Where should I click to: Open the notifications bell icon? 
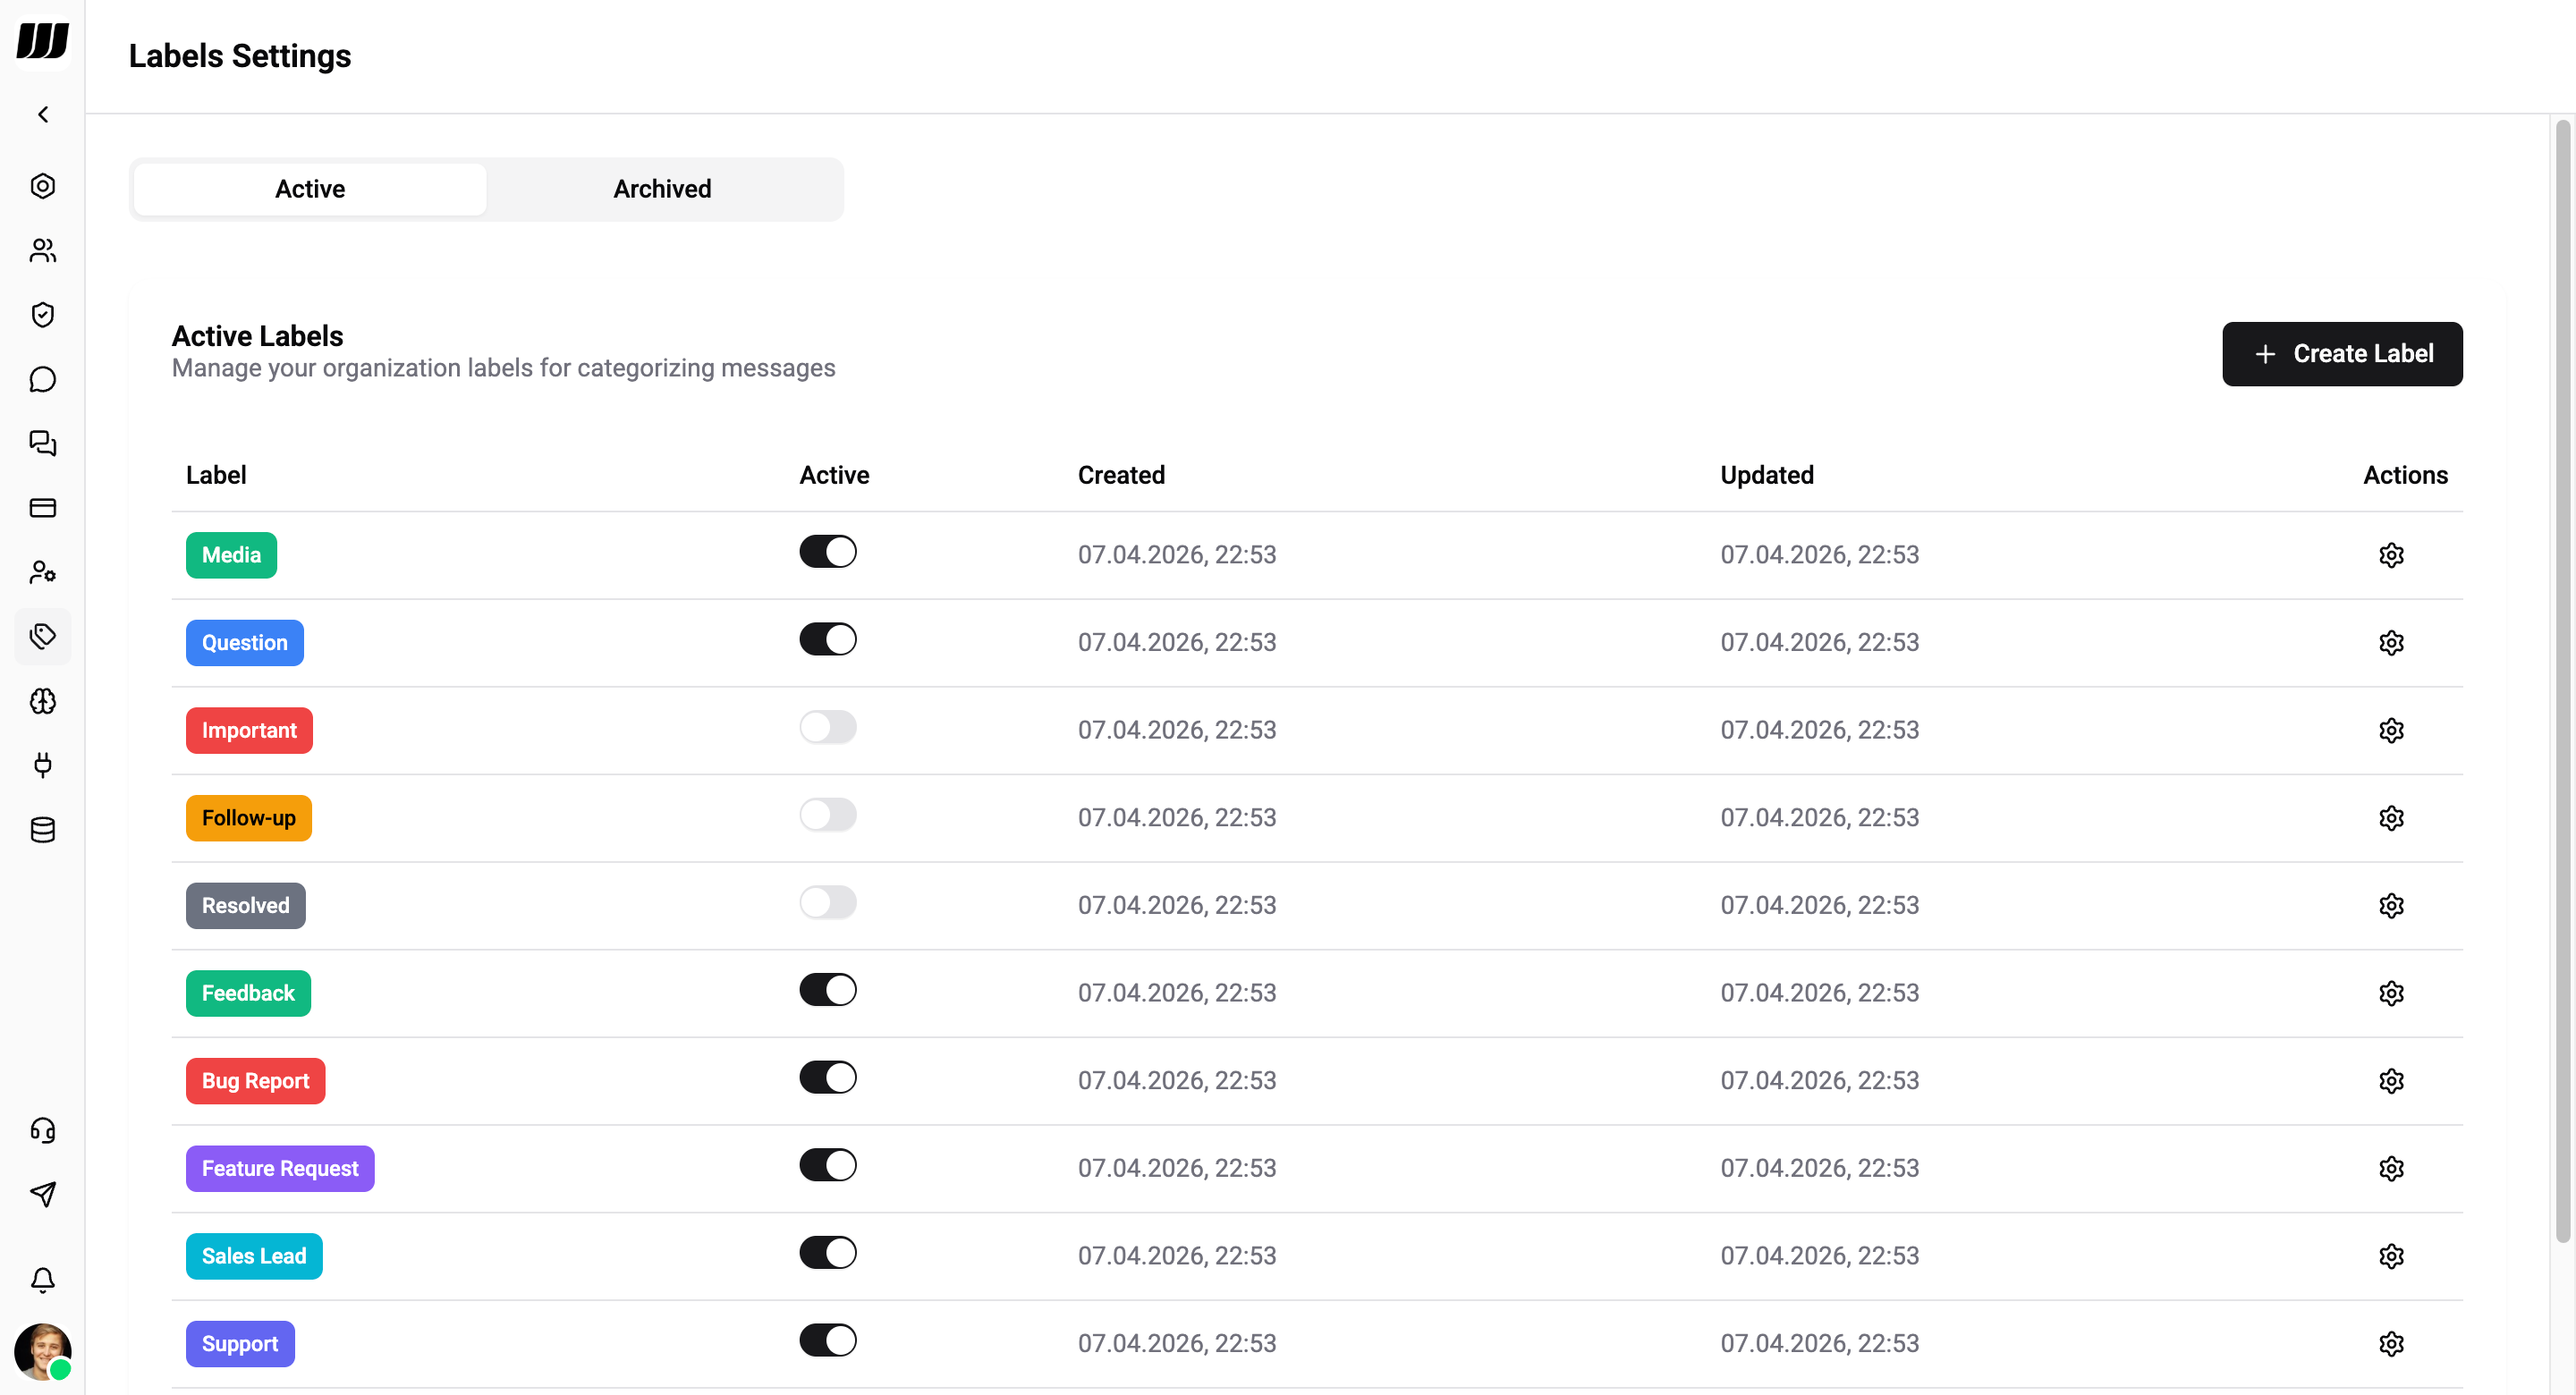pyautogui.click(x=42, y=1280)
